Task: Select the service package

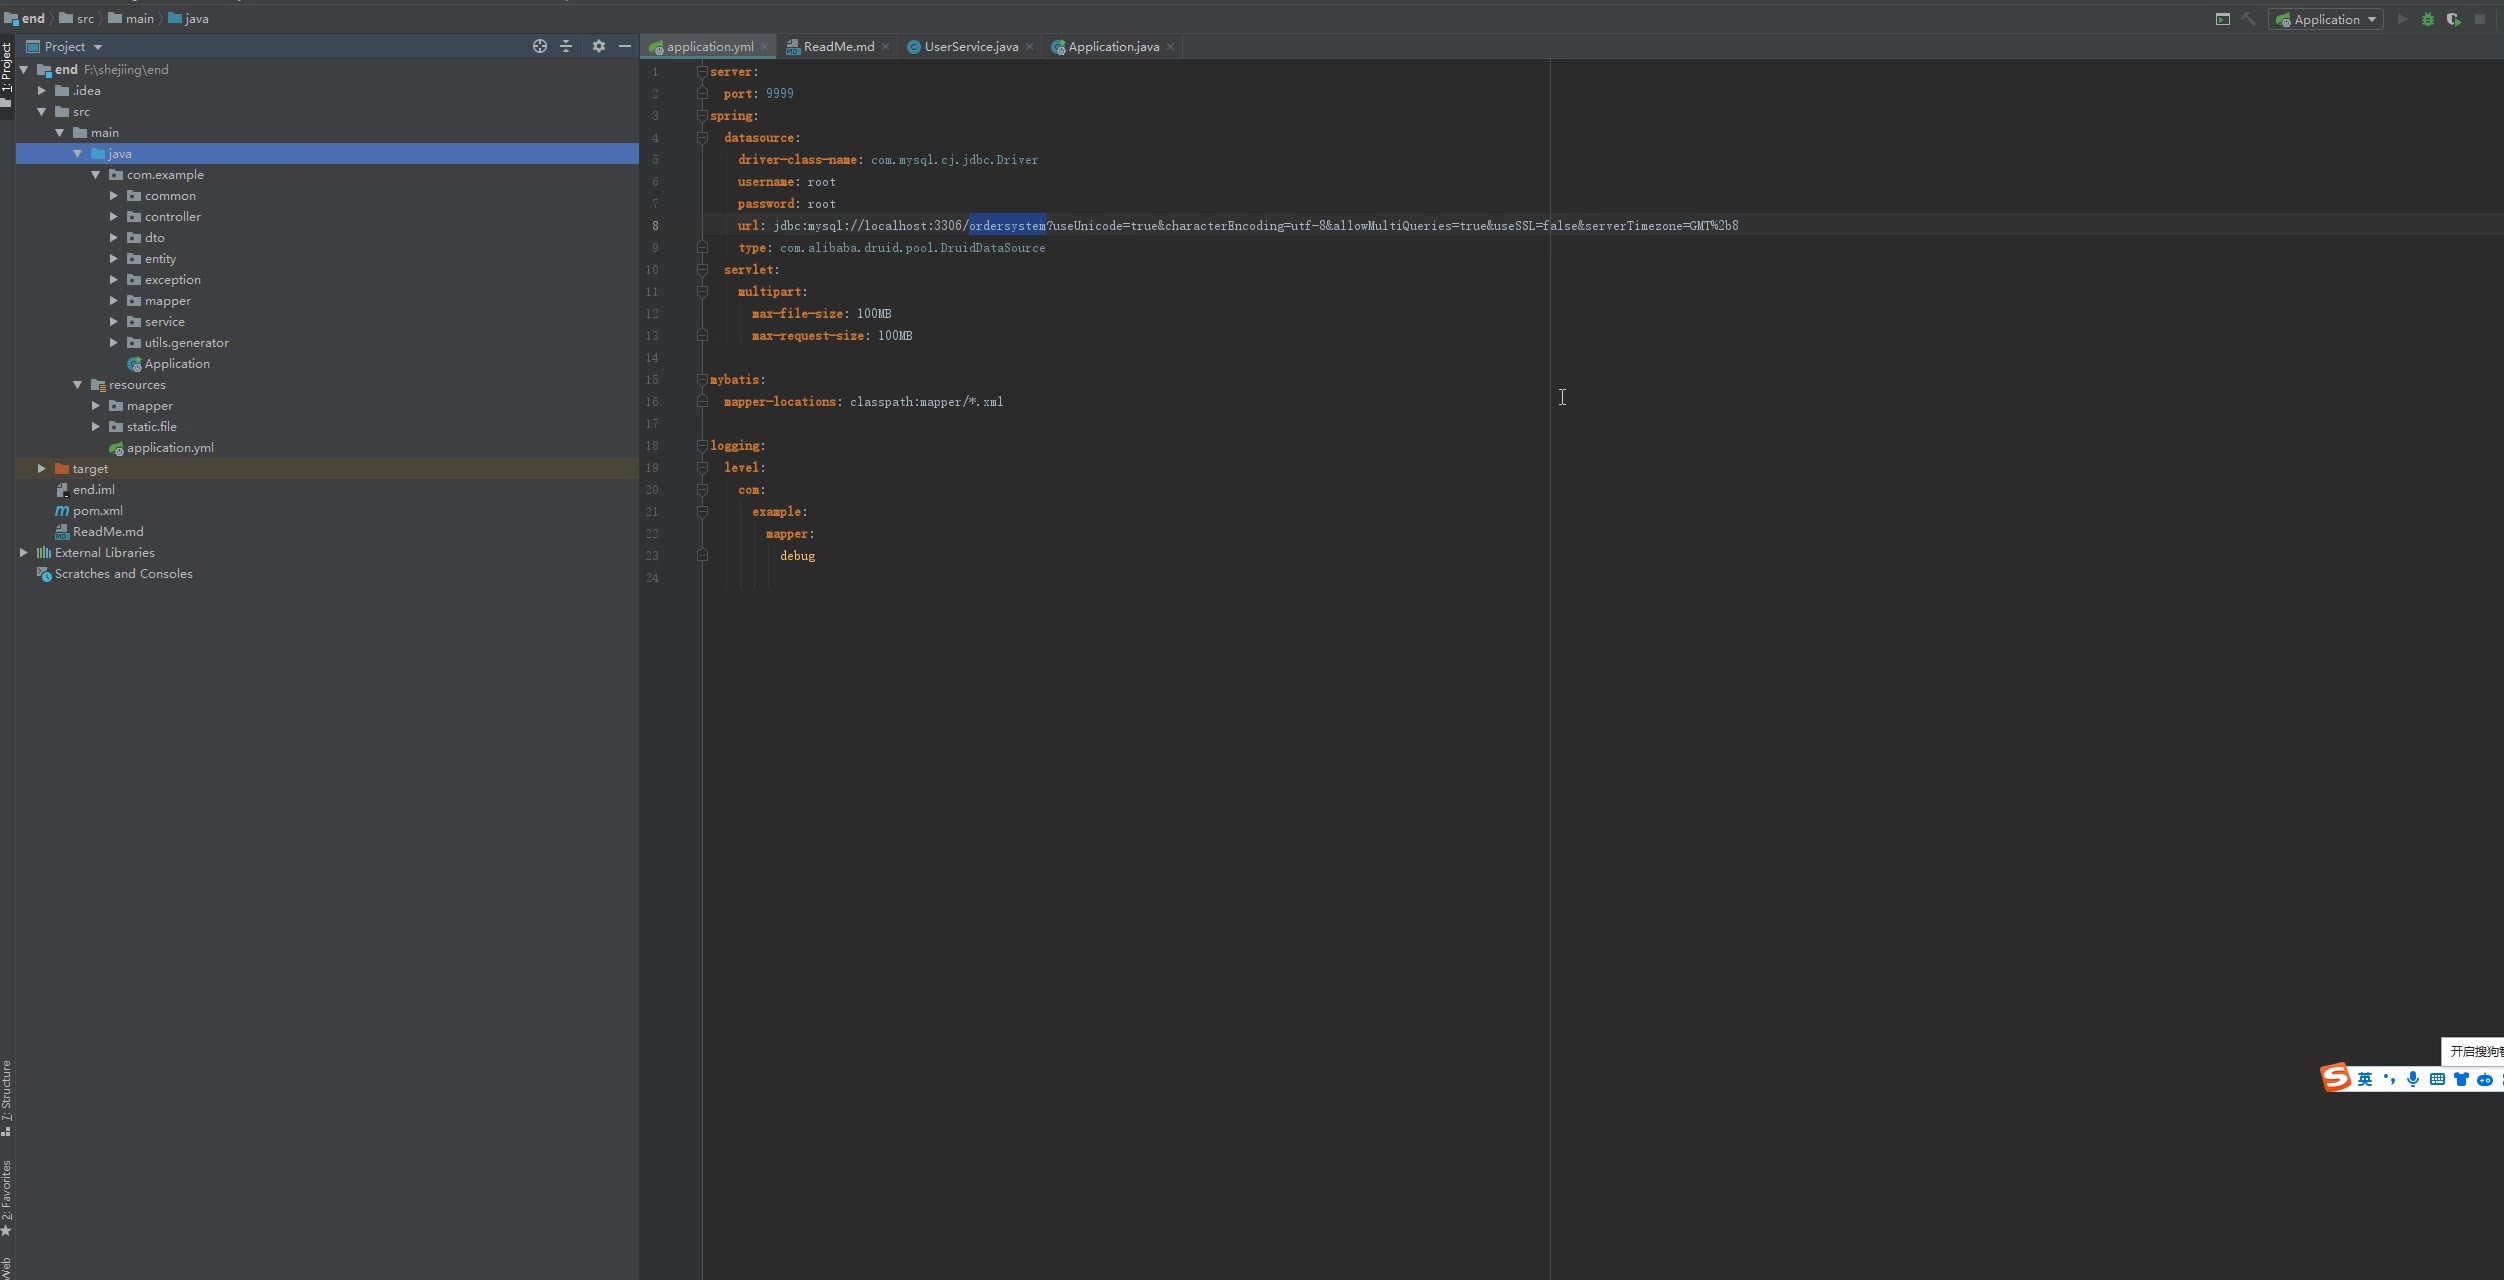Action: tap(164, 322)
